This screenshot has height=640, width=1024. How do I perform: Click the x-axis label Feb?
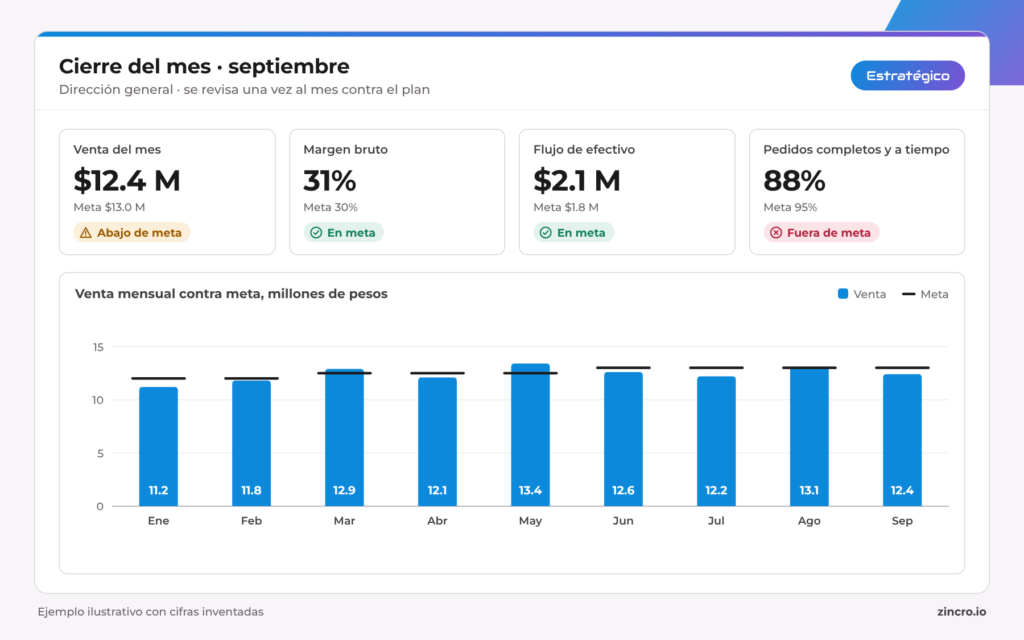tap(251, 520)
